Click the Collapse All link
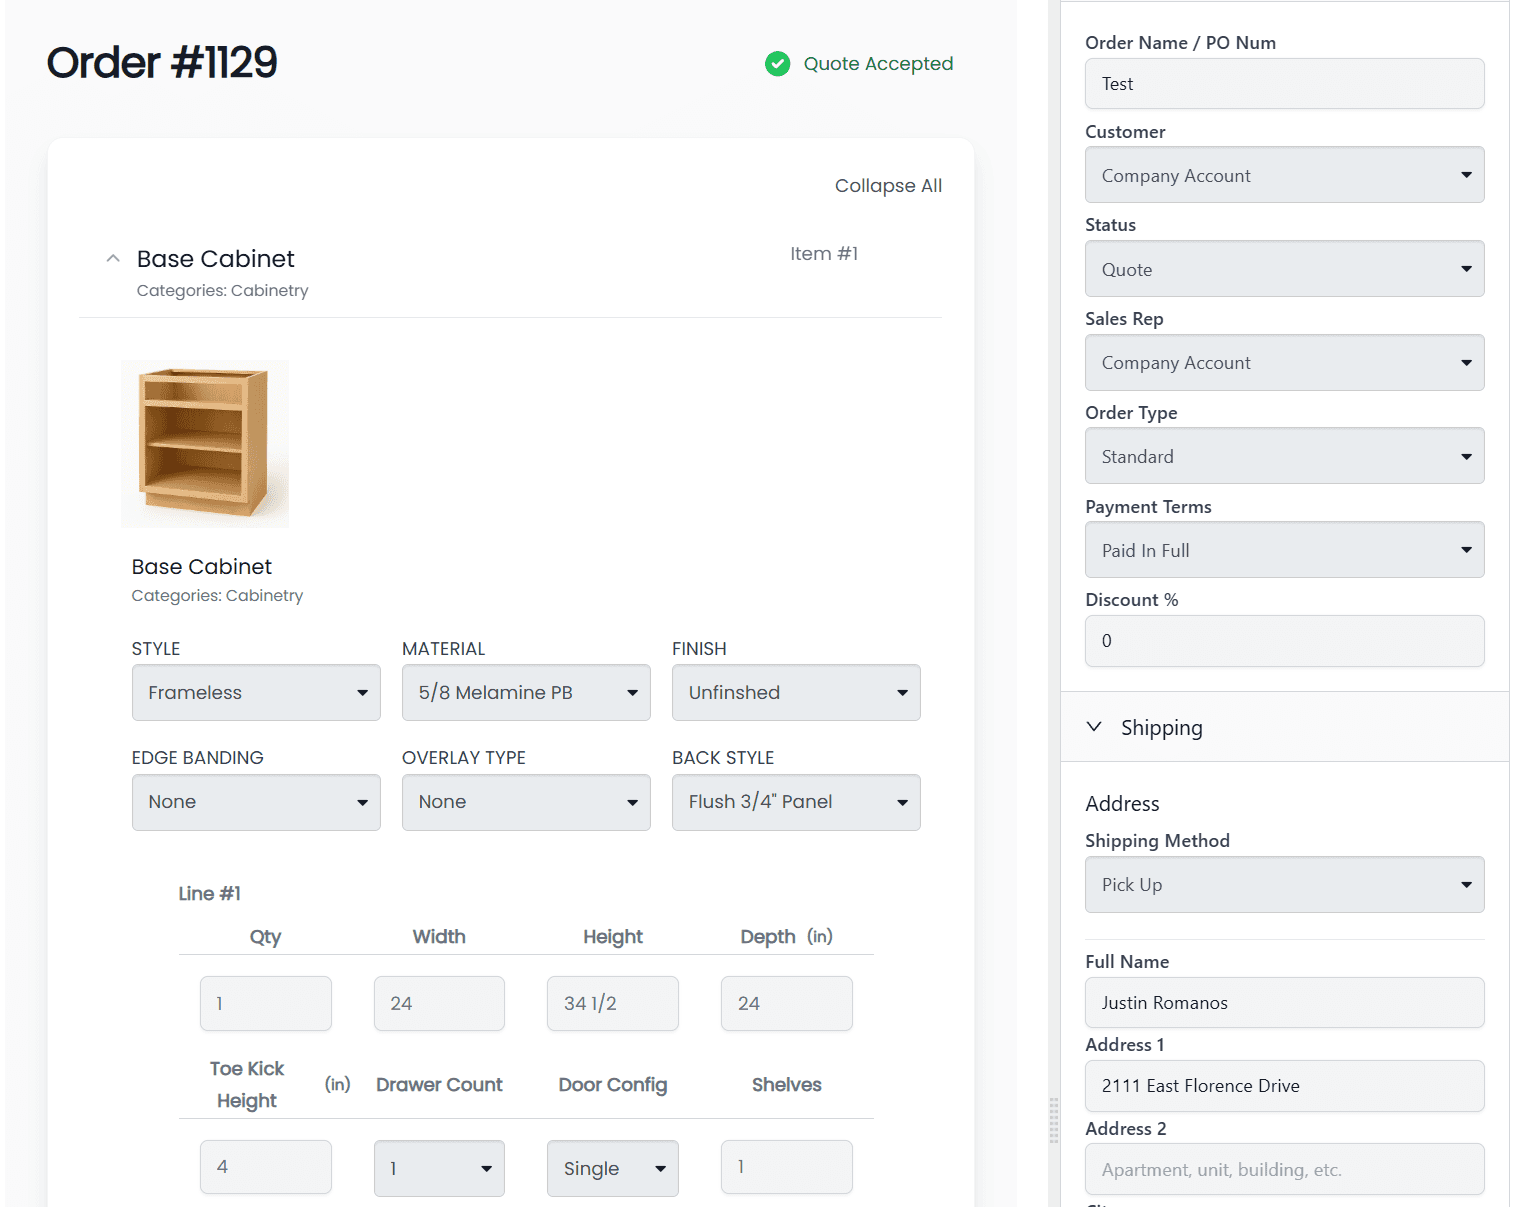The height and width of the screenshot is (1207, 1516). 888,185
